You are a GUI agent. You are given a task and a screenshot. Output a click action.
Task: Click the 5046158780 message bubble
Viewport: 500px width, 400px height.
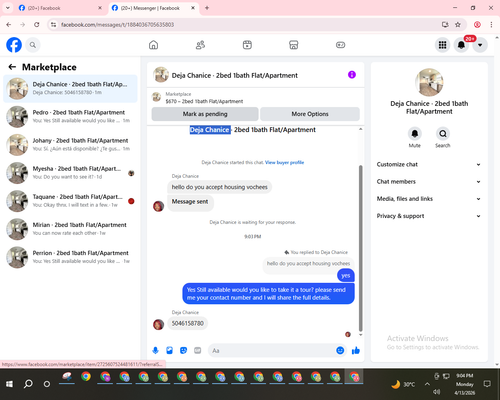tap(188, 323)
